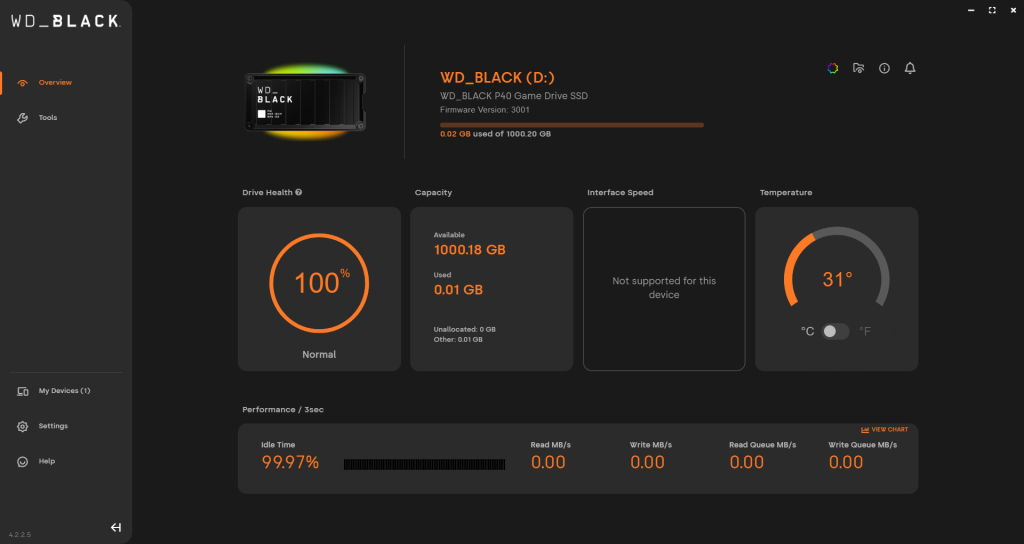Click the Unallocated: 0 GB text
This screenshot has height=544, width=1024.
(464, 330)
